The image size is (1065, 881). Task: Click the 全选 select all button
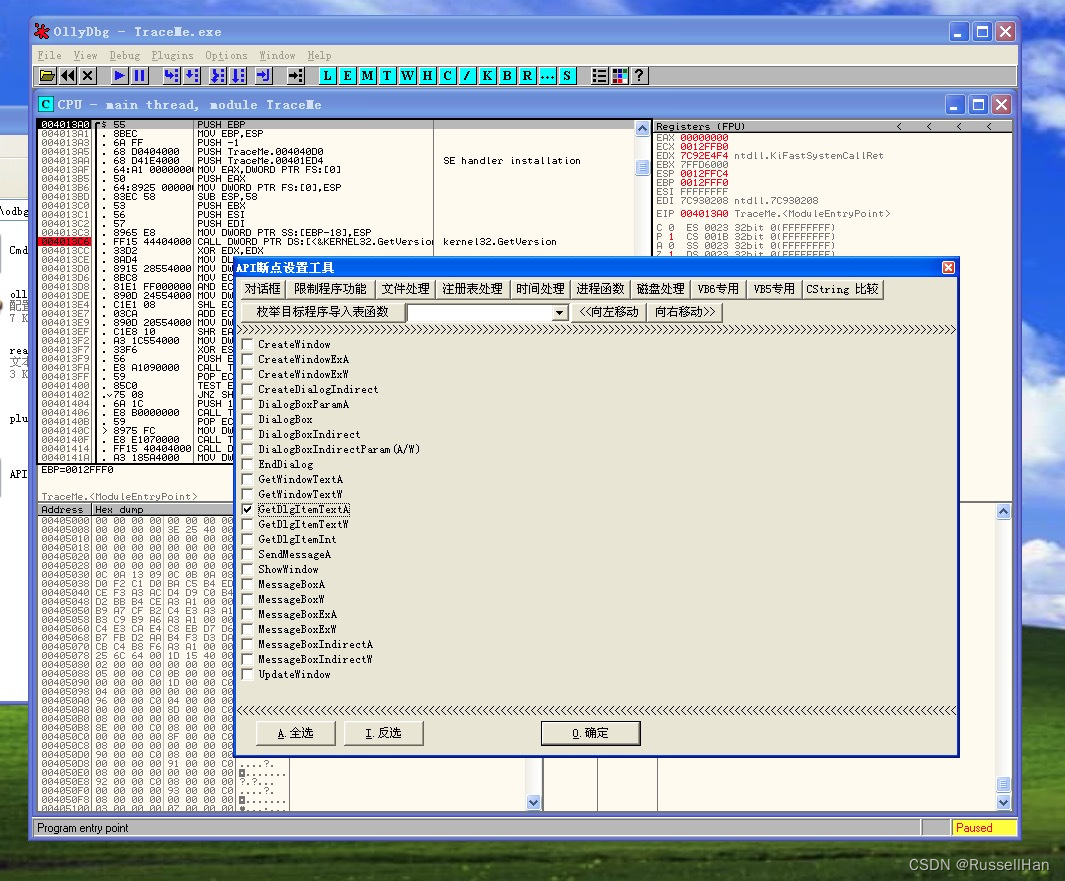pyautogui.click(x=295, y=734)
